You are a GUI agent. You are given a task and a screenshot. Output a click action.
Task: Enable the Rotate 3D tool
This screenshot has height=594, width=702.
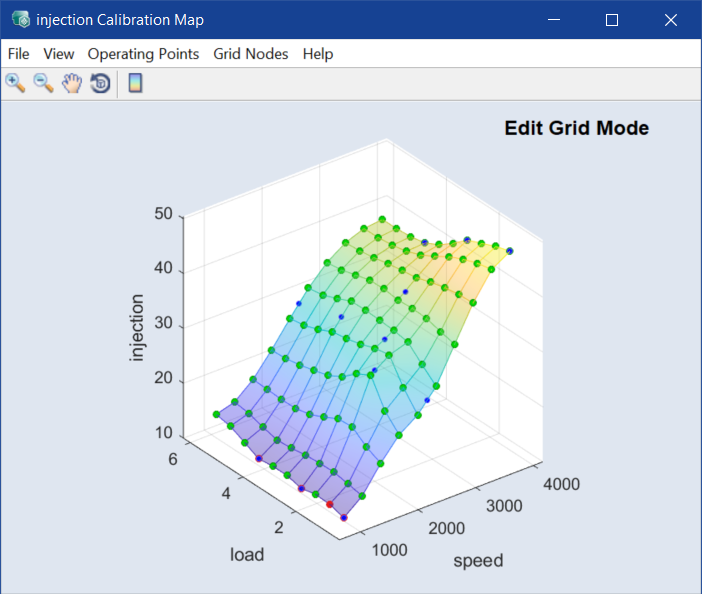click(99, 83)
